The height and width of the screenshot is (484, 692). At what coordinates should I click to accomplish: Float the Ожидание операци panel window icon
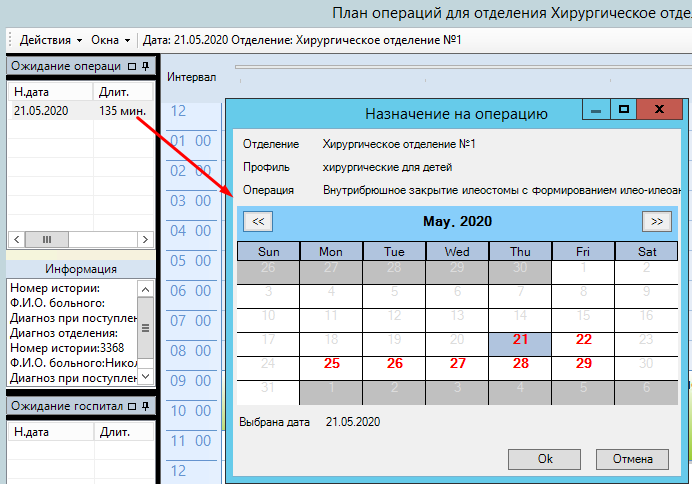pyautogui.click(x=132, y=66)
